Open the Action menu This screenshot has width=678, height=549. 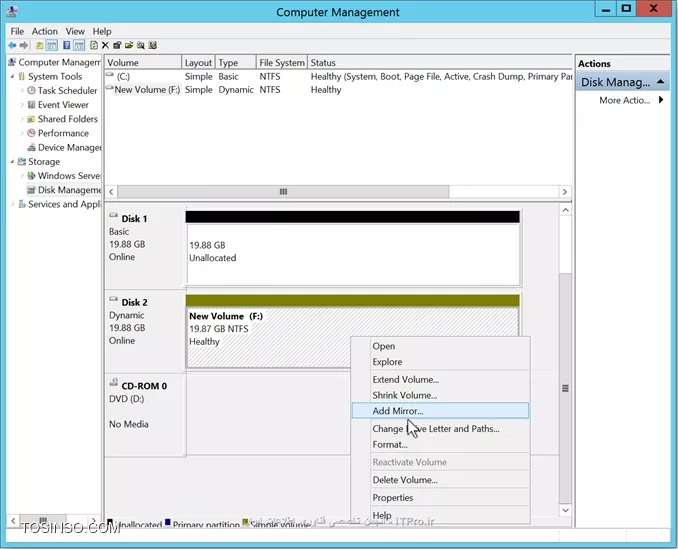pos(45,32)
